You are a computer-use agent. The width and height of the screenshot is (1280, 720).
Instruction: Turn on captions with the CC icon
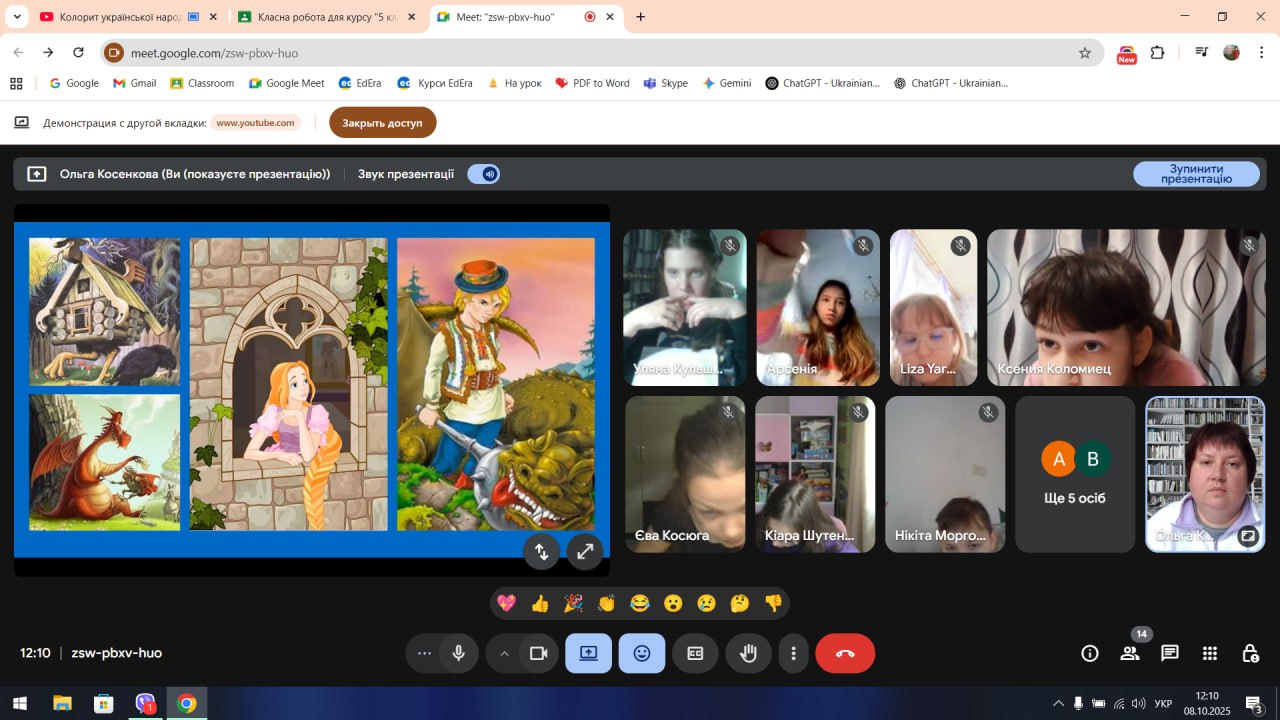(695, 653)
